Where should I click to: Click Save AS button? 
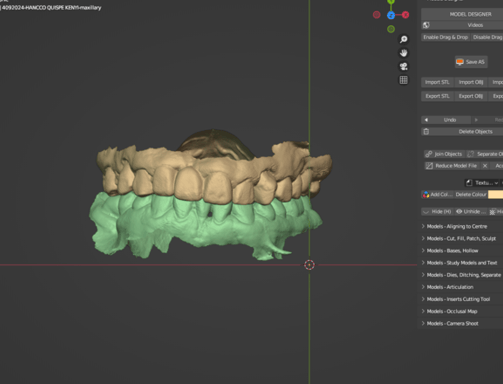point(471,62)
